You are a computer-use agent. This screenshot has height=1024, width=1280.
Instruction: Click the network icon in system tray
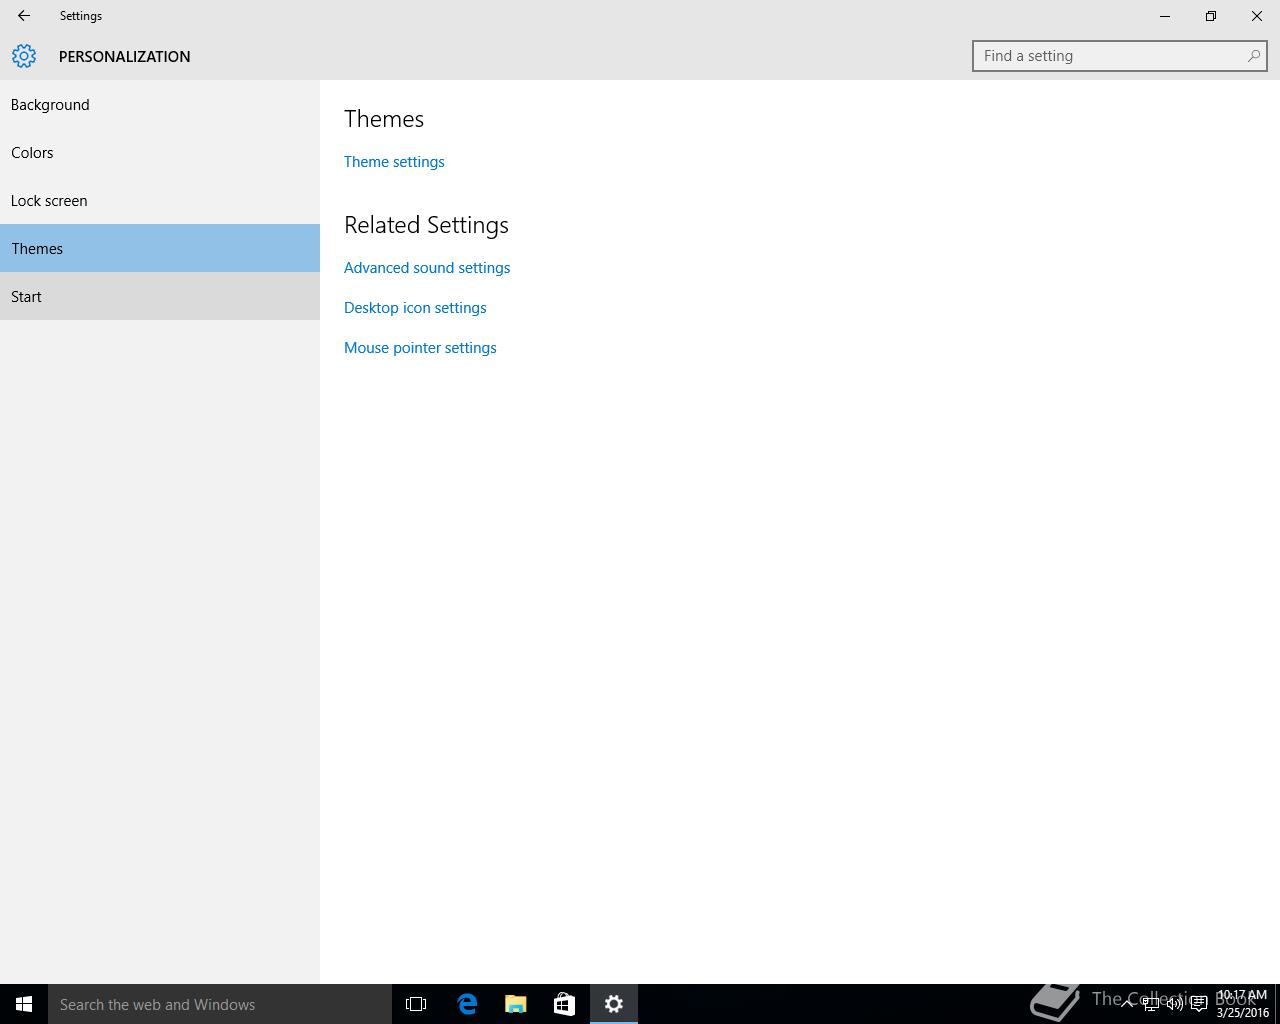tap(1151, 1004)
